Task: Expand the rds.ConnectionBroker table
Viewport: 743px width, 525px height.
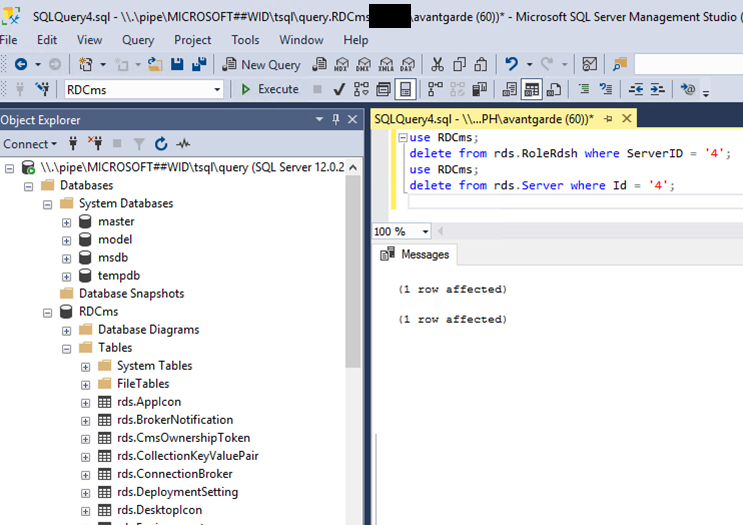Action: (x=85, y=475)
